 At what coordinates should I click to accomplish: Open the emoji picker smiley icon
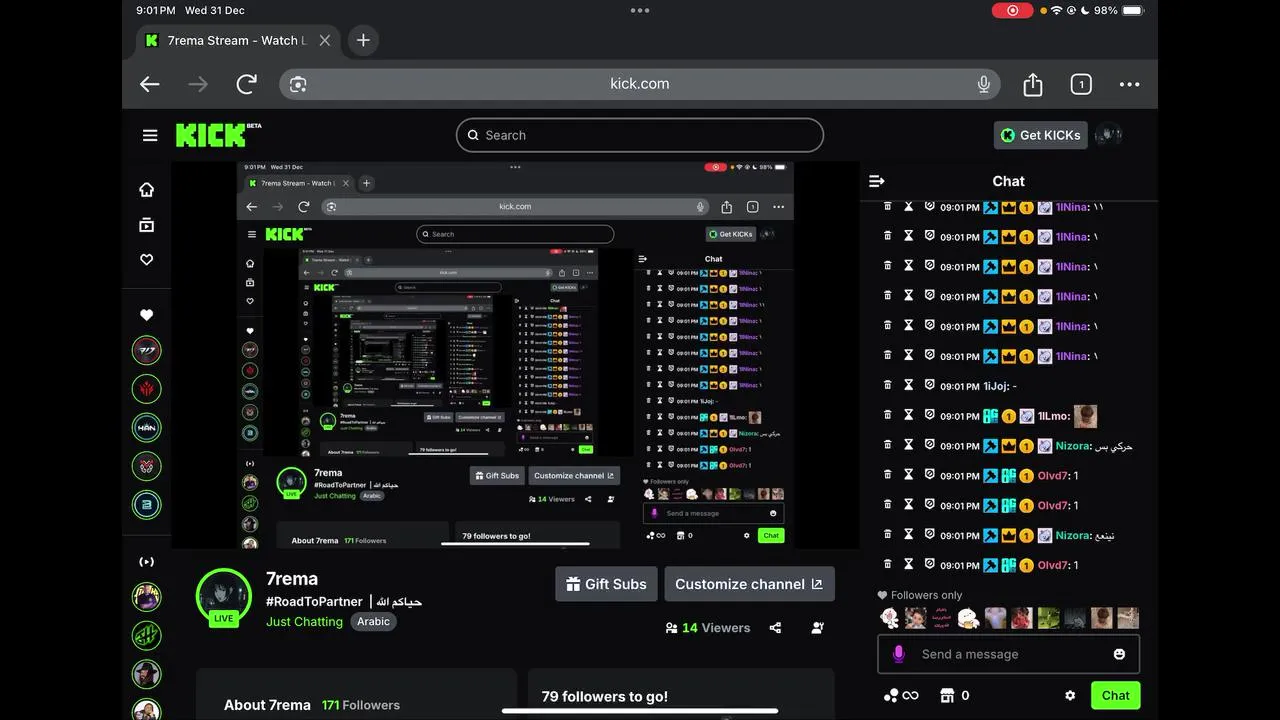pyautogui.click(x=1119, y=654)
